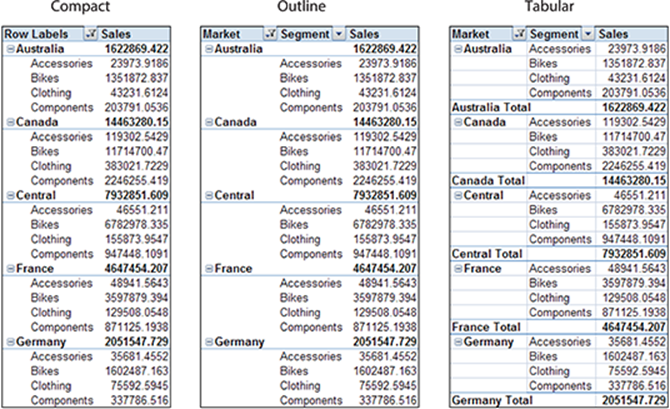Screen dimensions: 670x409
Task: Select Central Total row label
Action: 487,254
